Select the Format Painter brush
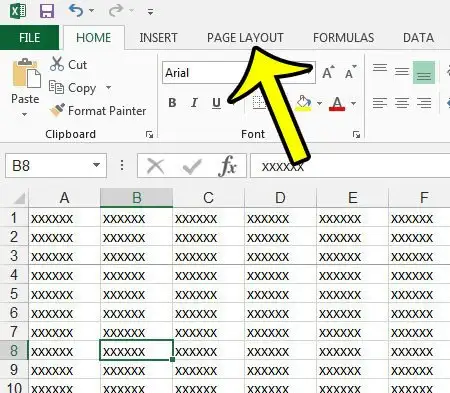 57,110
